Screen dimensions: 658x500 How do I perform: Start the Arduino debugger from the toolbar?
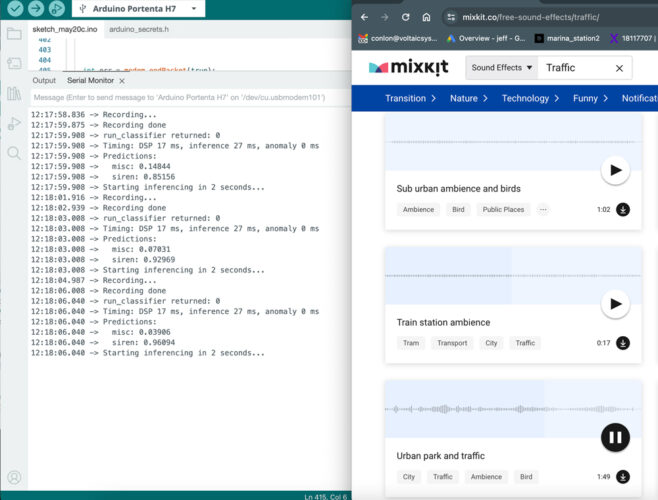click(x=57, y=8)
